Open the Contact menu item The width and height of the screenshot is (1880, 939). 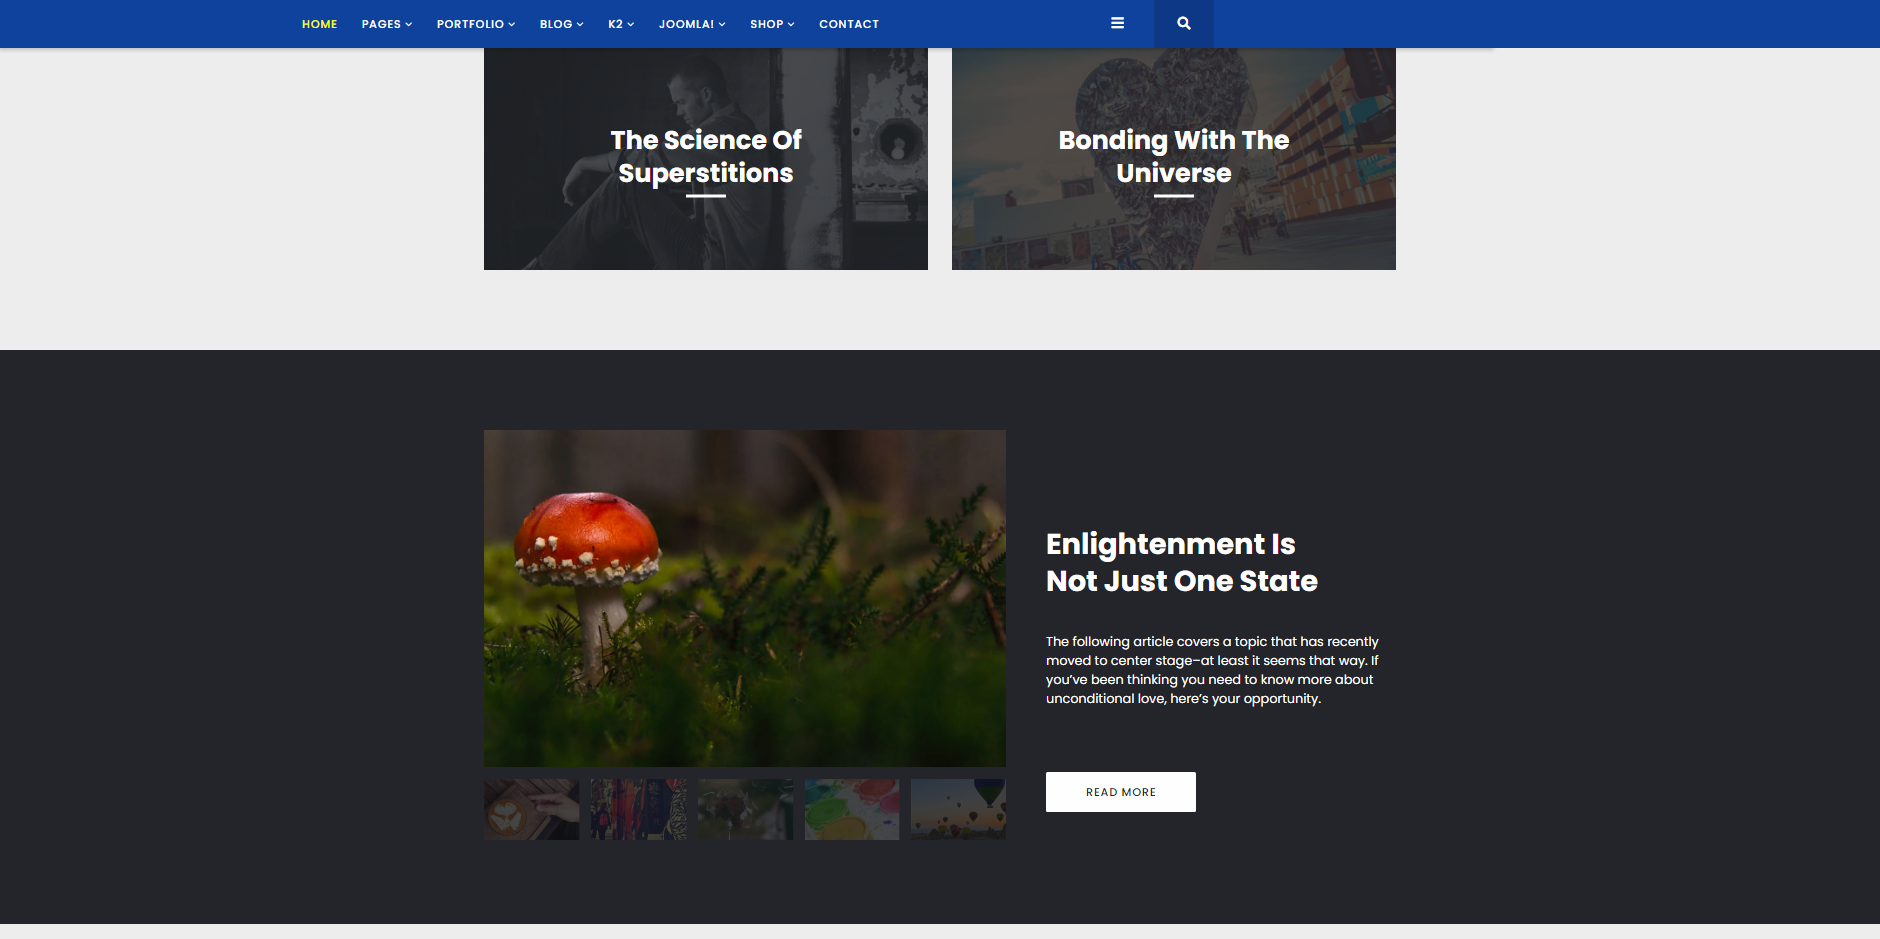(x=849, y=24)
